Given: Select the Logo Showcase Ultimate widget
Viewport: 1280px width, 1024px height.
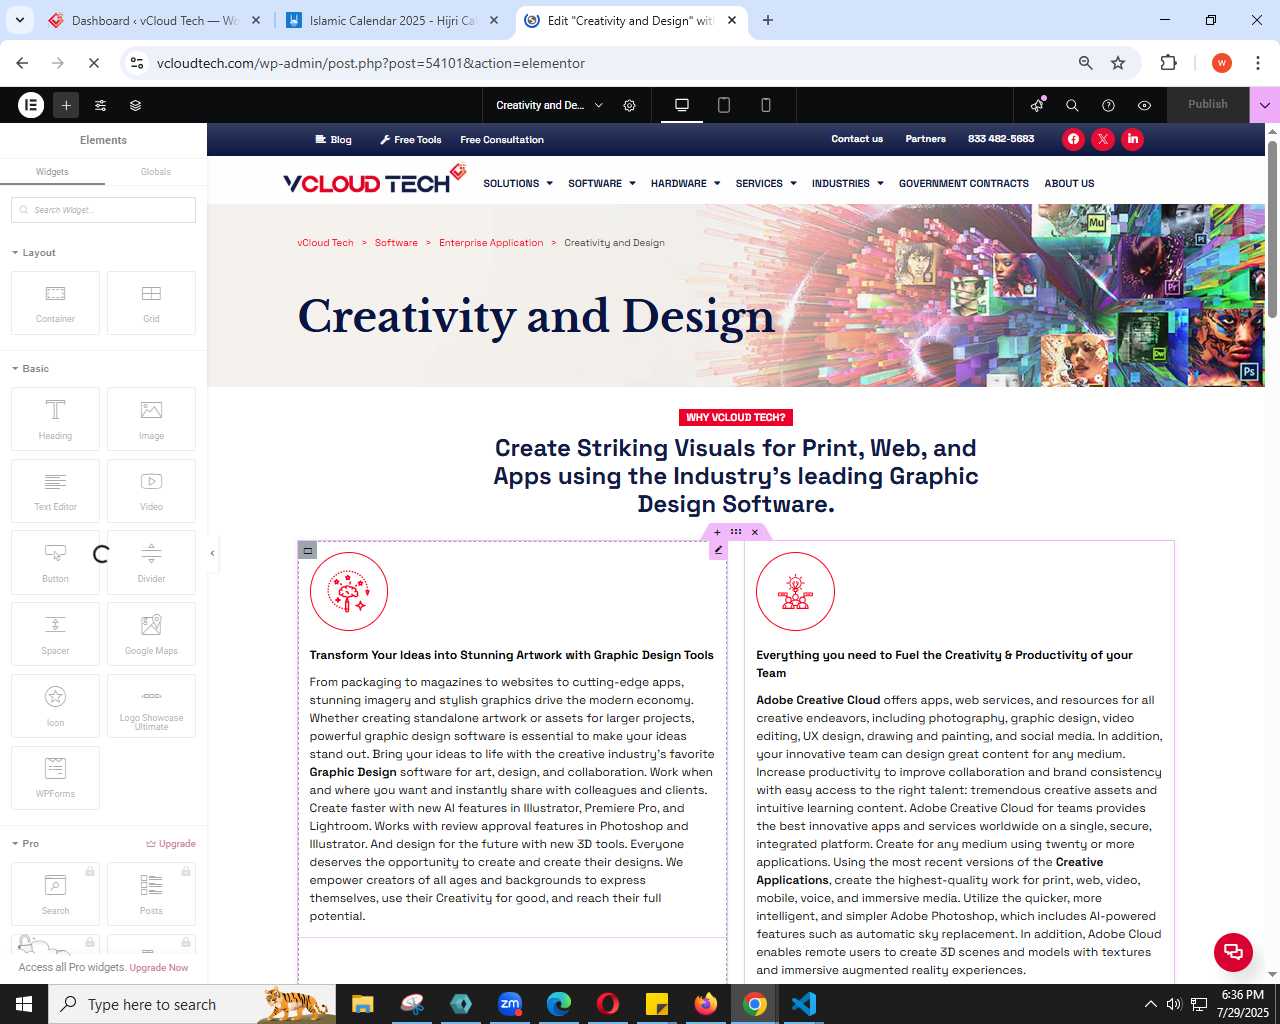Looking at the screenshot, I should click(x=151, y=706).
